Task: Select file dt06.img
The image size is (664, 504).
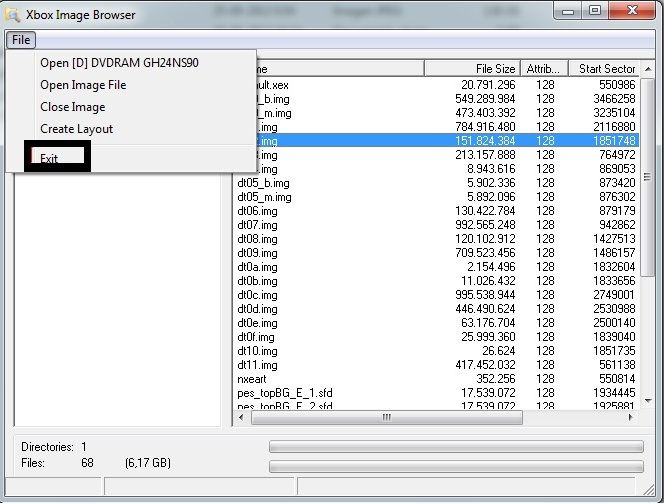Action: pos(436,211)
